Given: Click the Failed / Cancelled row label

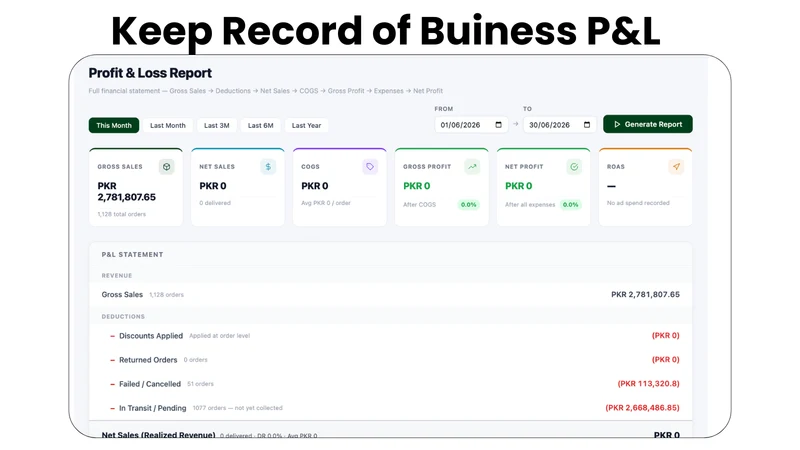Looking at the screenshot, I should click(x=150, y=384).
